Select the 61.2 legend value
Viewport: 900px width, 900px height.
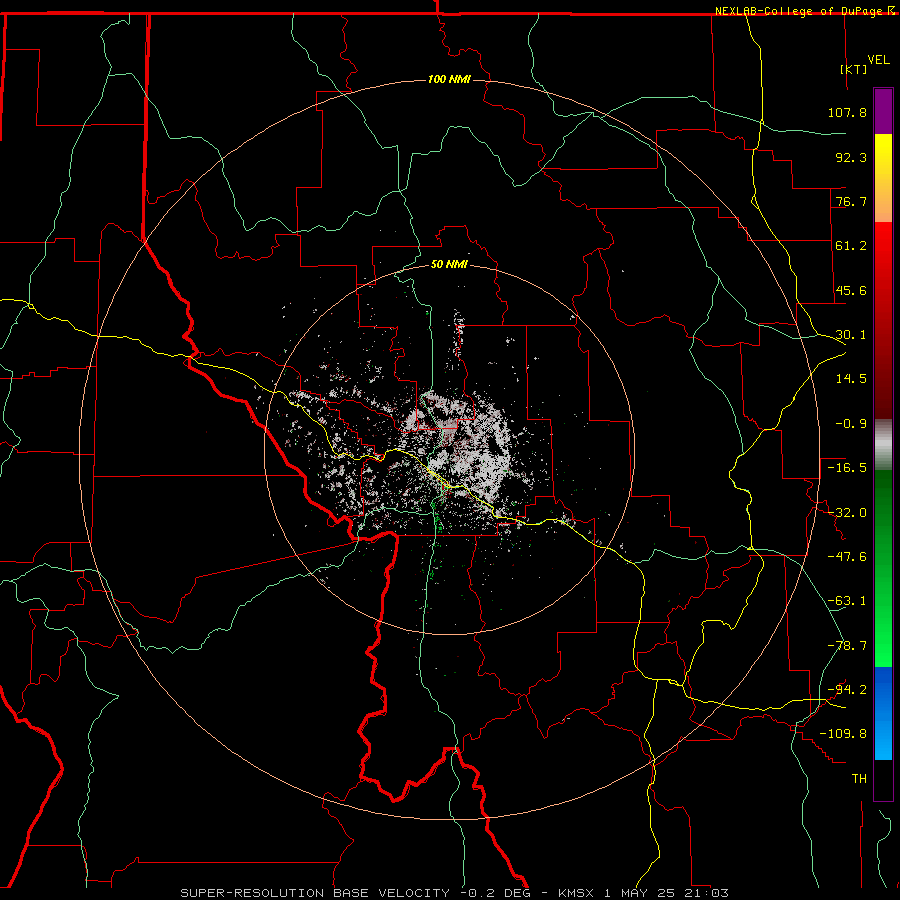point(851,246)
